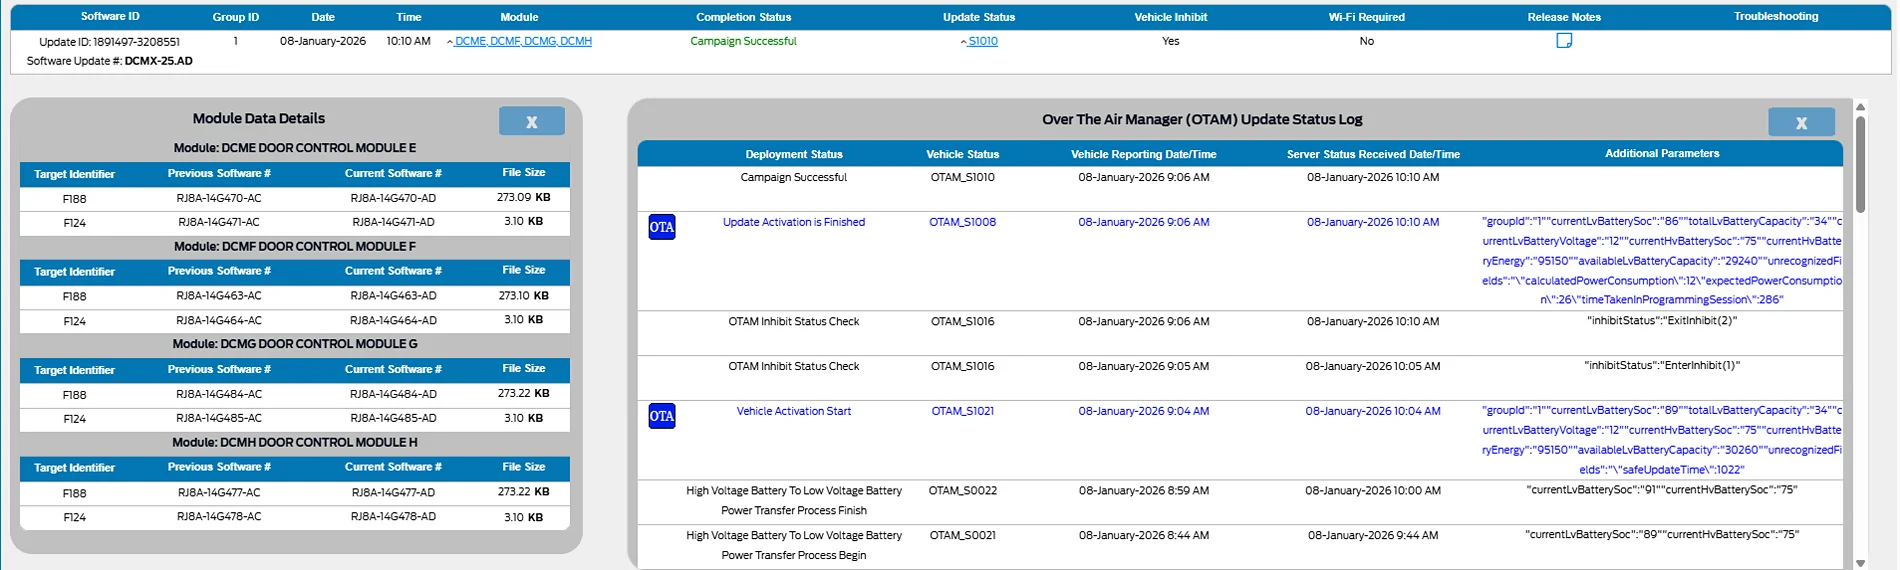Select the Wi-Fi Required column header
Screen dimensions: 1900x570
point(1366,17)
